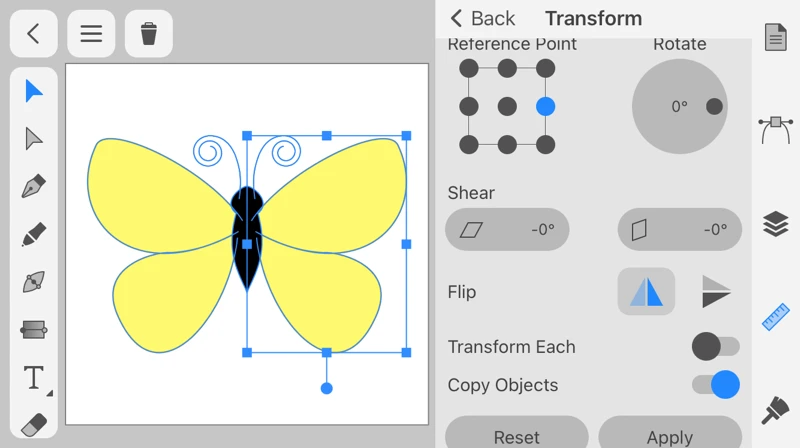Select the Text tool

(34, 378)
